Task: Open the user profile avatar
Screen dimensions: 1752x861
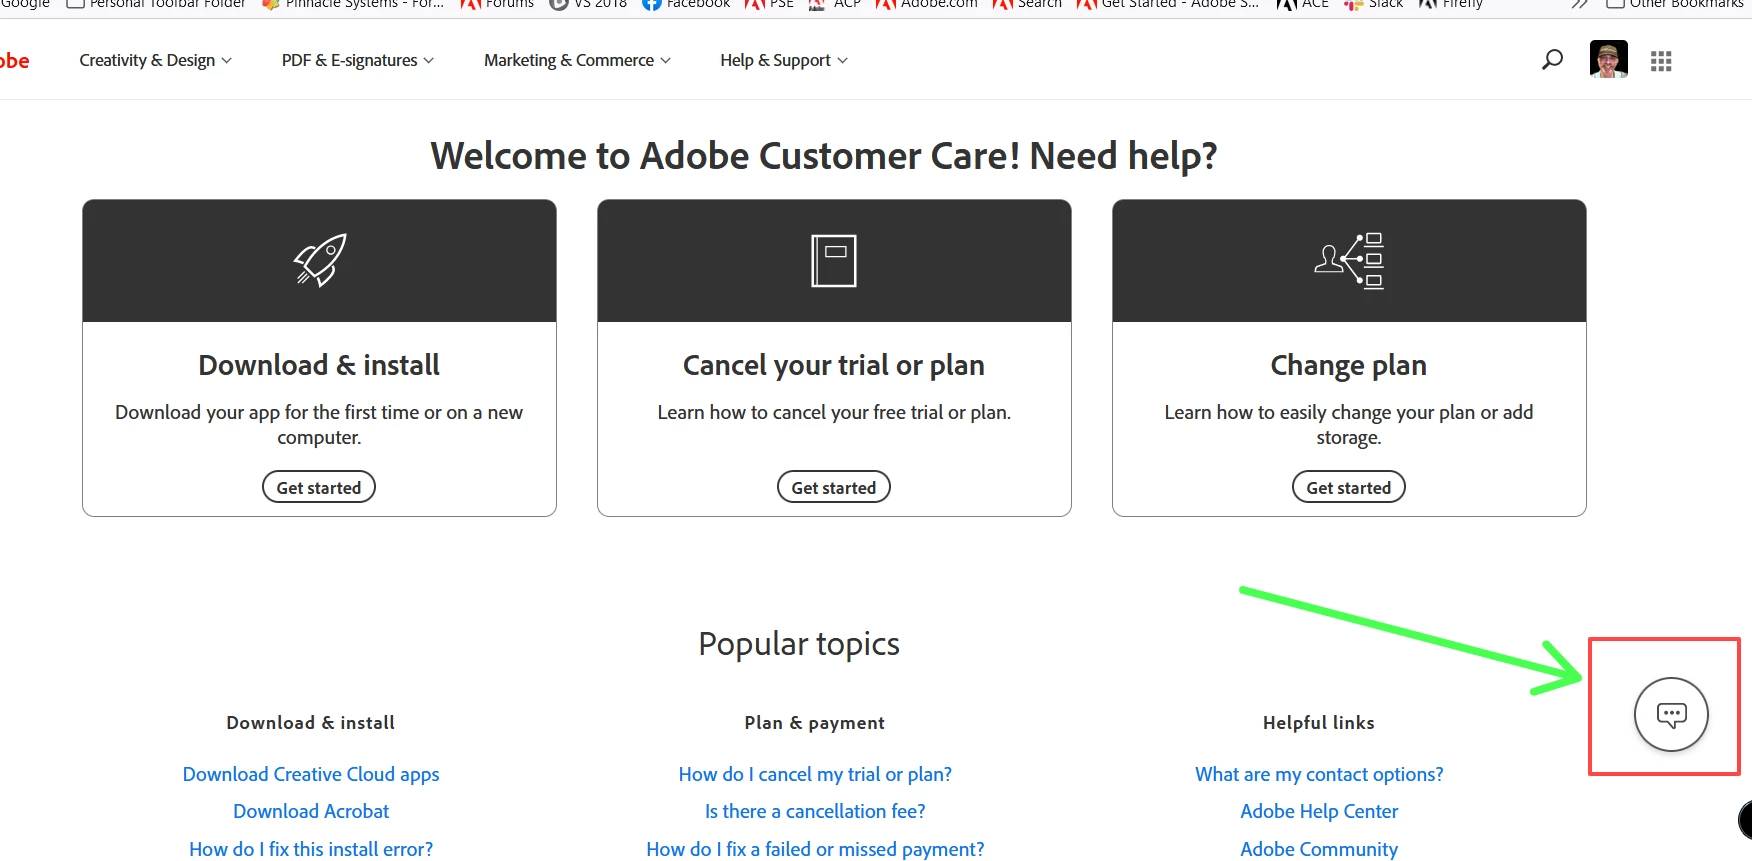Action: point(1609,59)
